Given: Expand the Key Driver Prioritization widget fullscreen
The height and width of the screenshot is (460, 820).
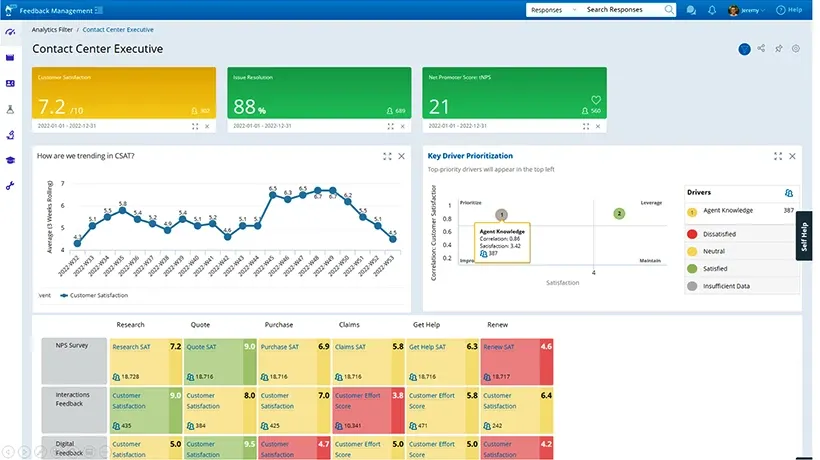Looking at the screenshot, I should [x=778, y=156].
